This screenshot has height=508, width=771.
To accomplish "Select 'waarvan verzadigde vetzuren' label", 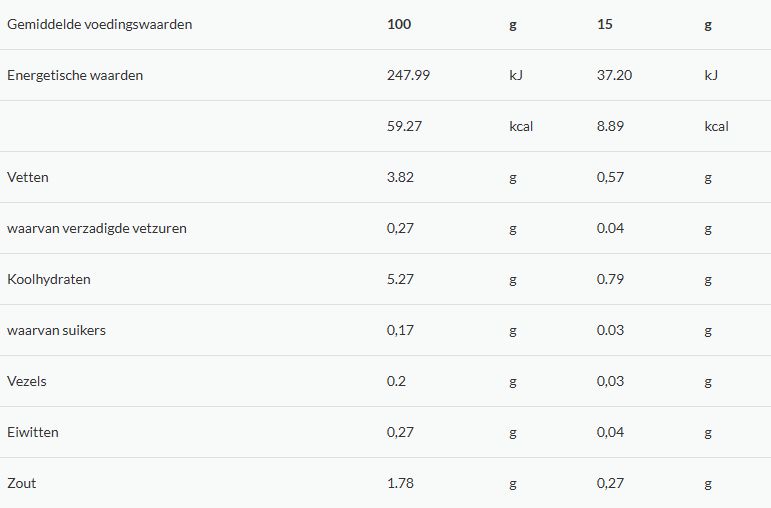I will [97, 229].
